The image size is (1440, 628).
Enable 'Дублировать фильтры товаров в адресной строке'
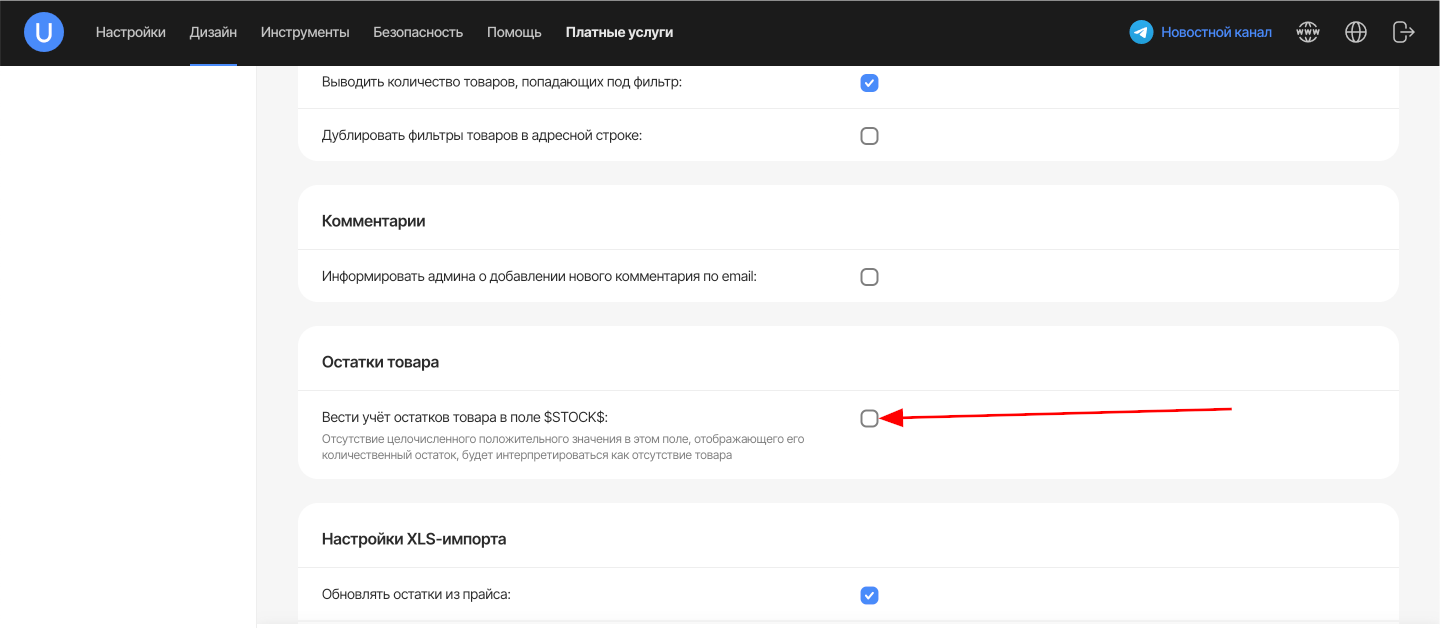coord(869,136)
